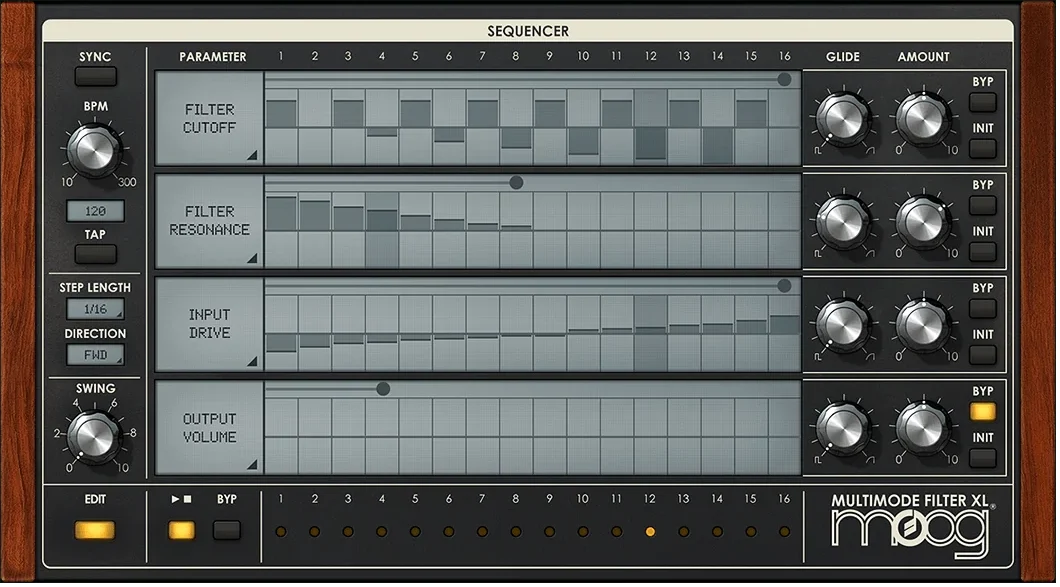
Task: Open the DIRECTION dropdown showing FWD
Action: [95, 355]
